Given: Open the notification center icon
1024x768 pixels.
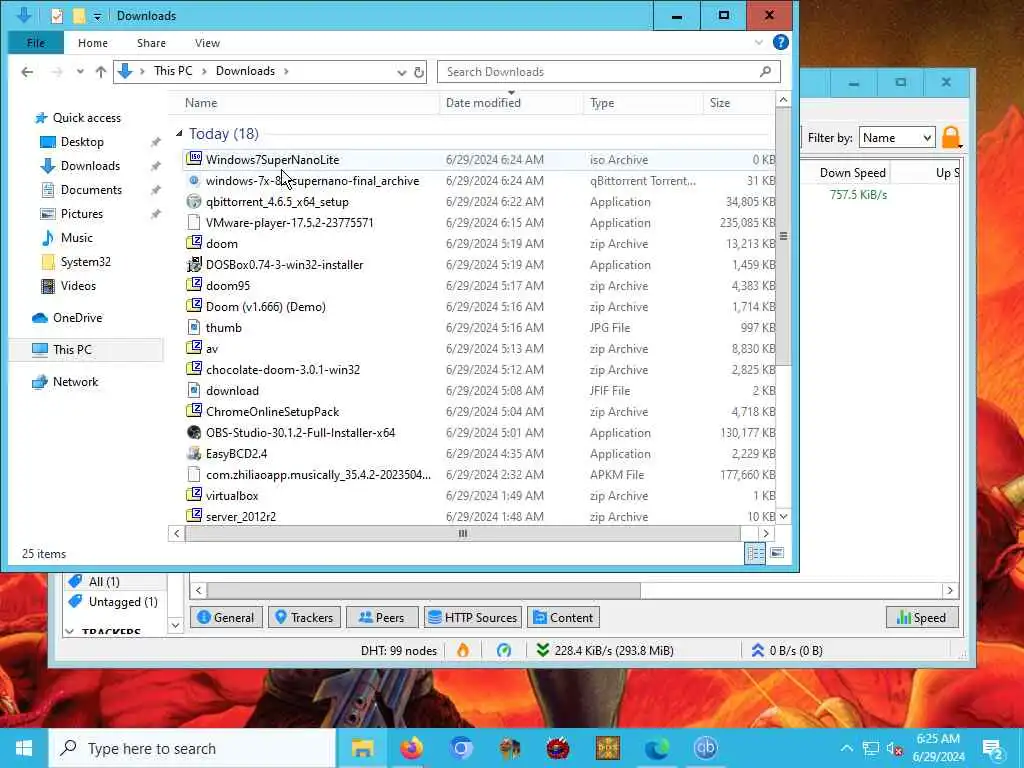Looking at the screenshot, I should pos(993,748).
